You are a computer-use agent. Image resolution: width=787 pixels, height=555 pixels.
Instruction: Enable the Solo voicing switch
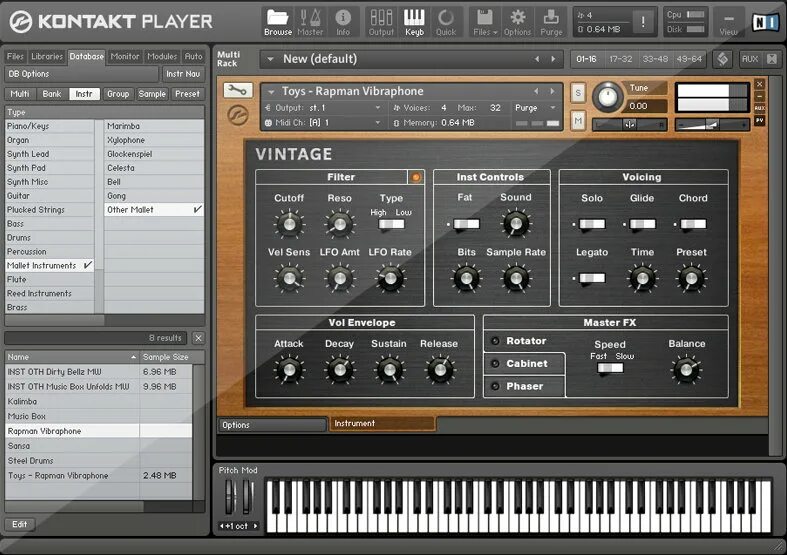click(592, 224)
